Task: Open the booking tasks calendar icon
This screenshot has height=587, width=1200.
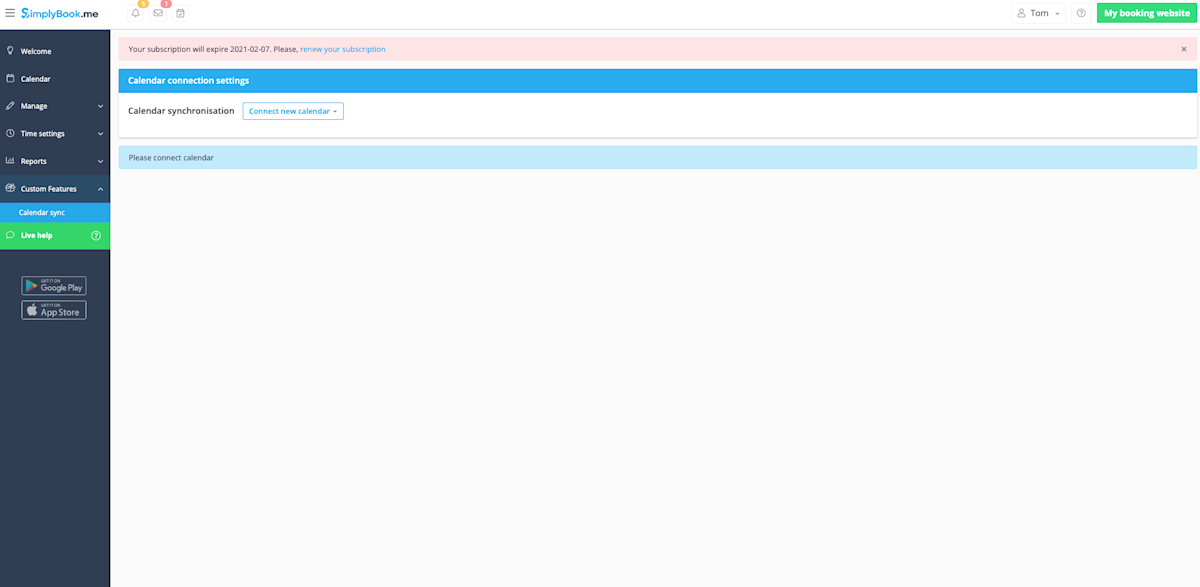Action: [181, 13]
